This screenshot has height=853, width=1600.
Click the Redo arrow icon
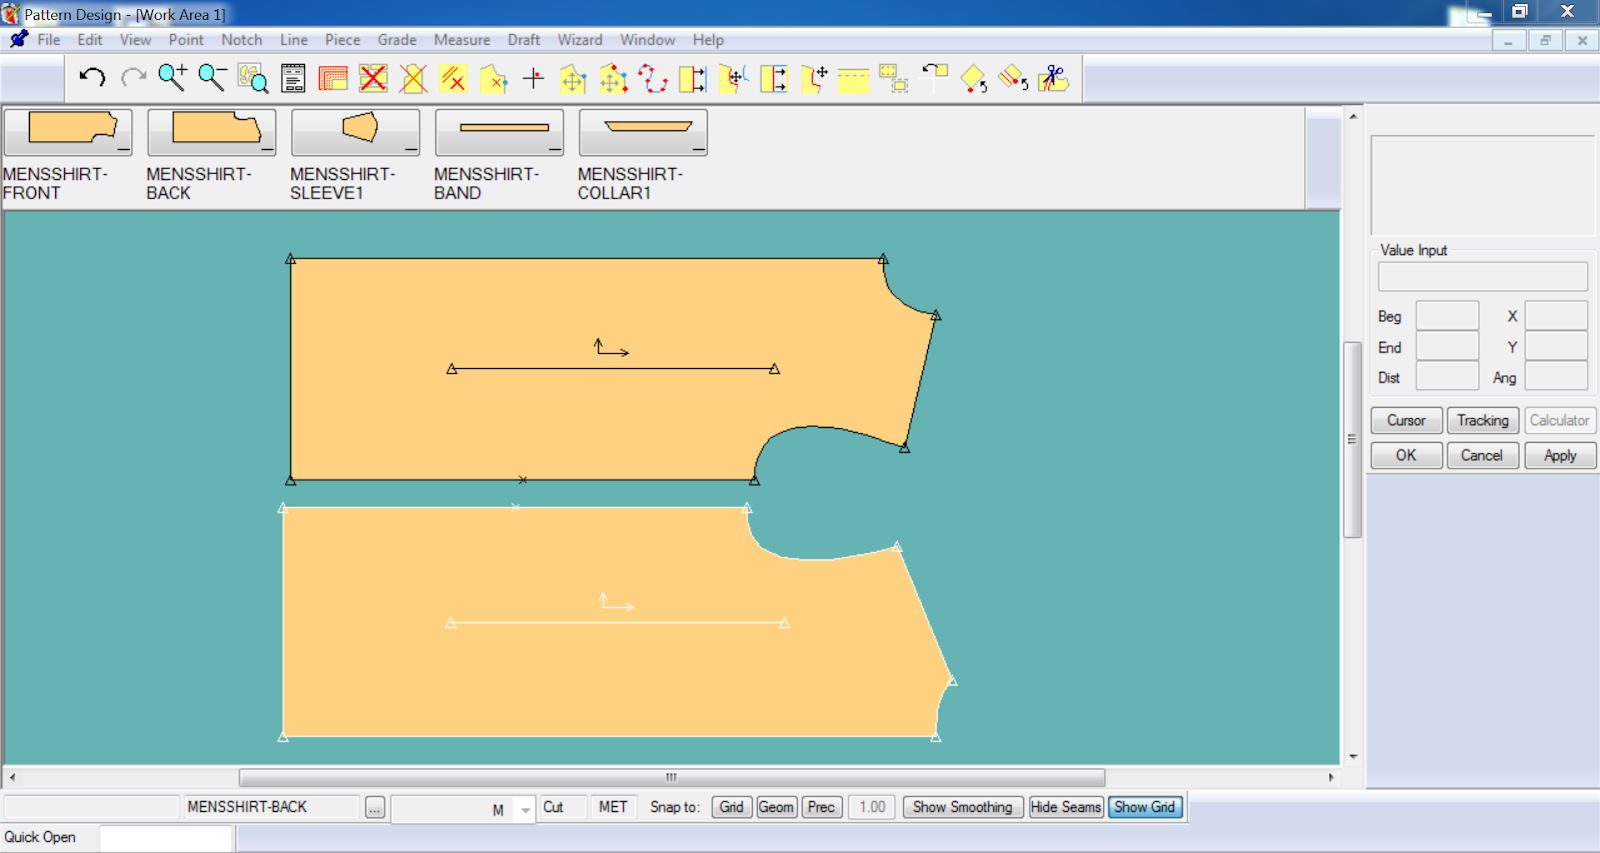[133, 78]
